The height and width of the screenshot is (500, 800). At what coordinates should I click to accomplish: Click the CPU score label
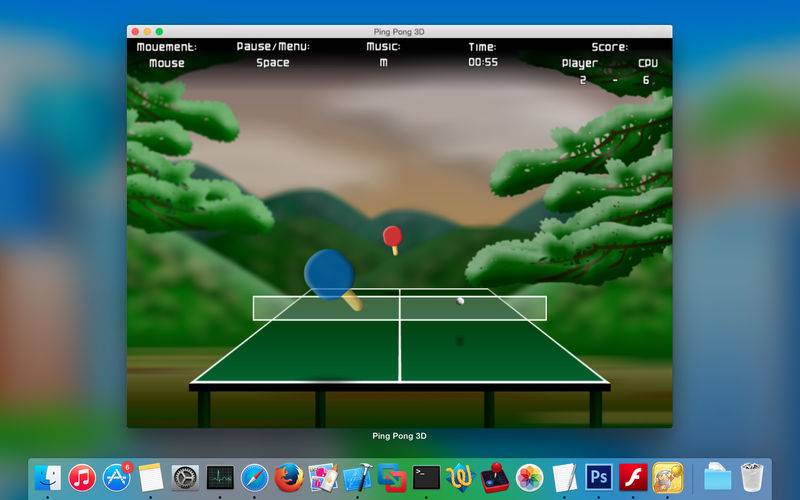coord(648,63)
